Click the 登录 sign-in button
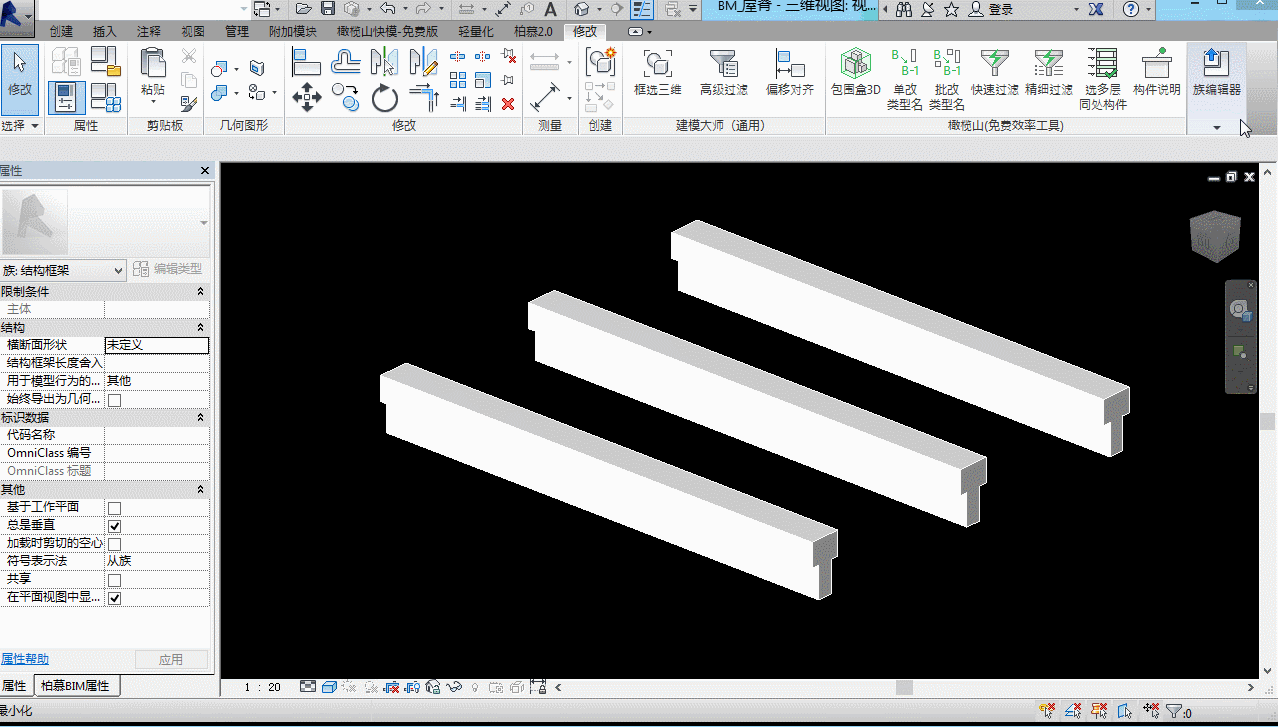Screen dimensions: 1278x727 pyautogui.click(x=1000, y=9)
